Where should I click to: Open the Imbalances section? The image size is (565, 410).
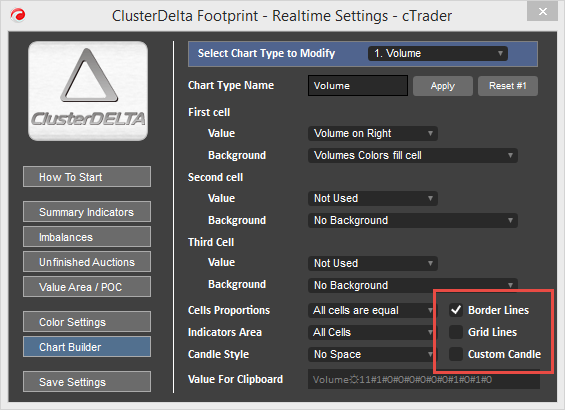pos(87,237)
